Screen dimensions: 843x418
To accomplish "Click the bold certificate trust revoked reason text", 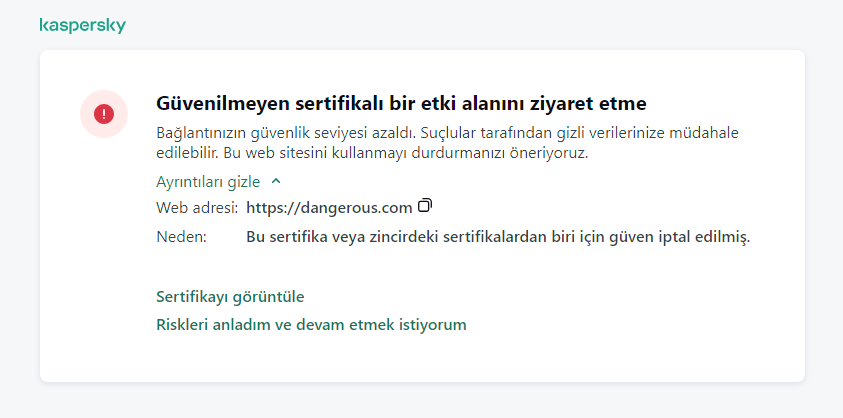I will [x=497, y=237].
